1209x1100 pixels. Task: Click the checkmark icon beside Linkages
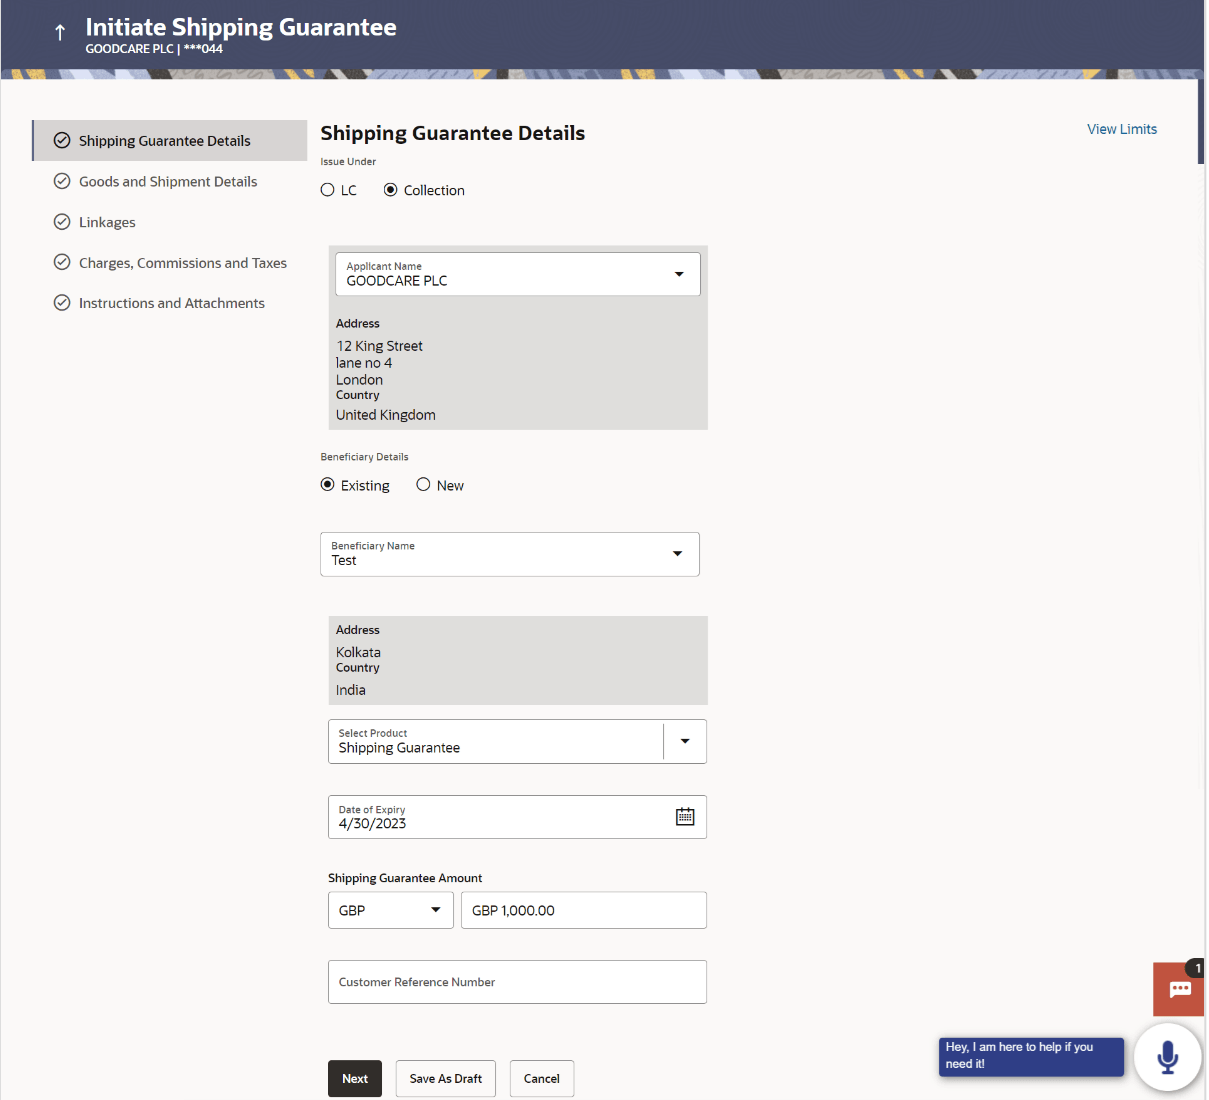62,222
